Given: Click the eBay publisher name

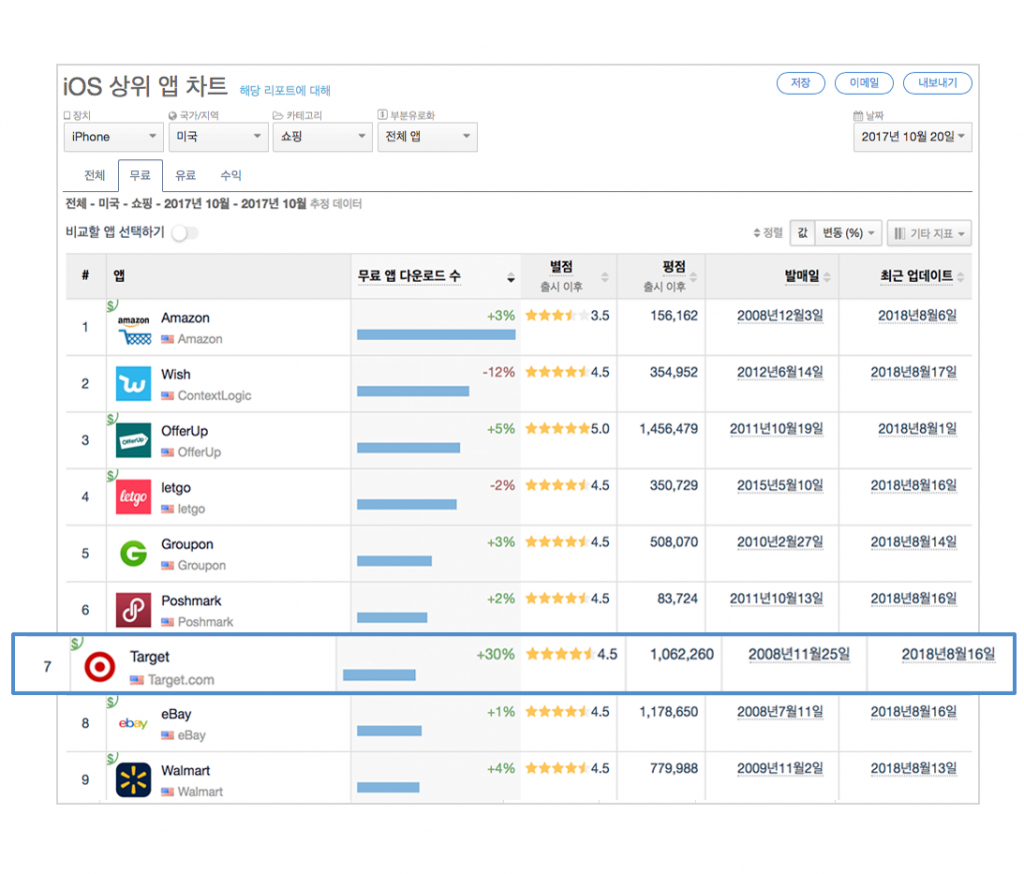Looking at the screenshot, I should [191, 736].
